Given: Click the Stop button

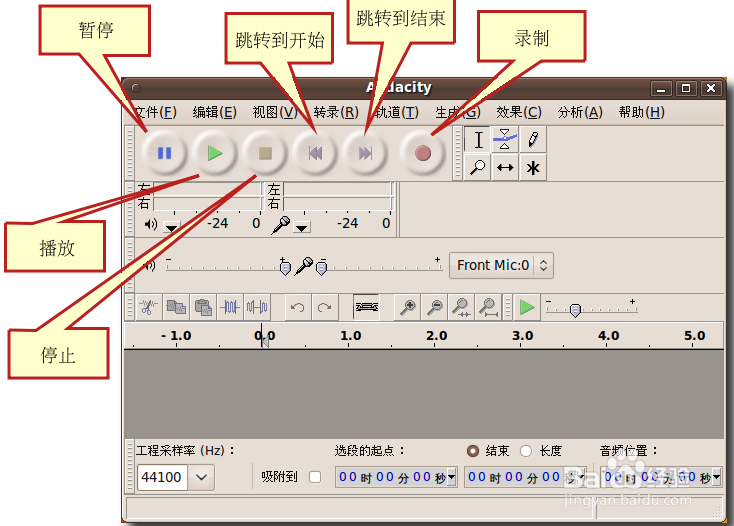Looking at the screenshot, I should click(265, 153).
